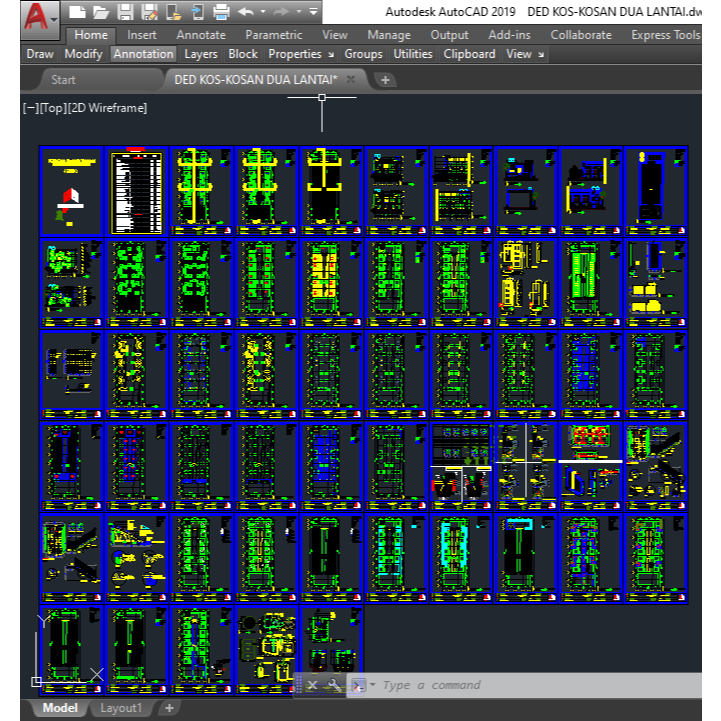Open the Groups panel button

pyautogui.click(x=363, y=54)
